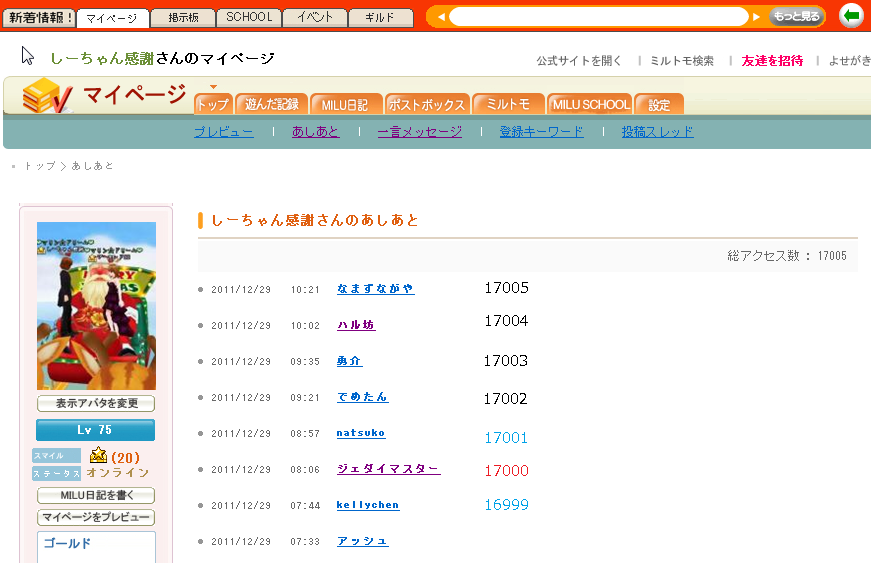Go to the 設定 tab
Image resolution: width=871 pixels, height=563 pixels.
659,104
